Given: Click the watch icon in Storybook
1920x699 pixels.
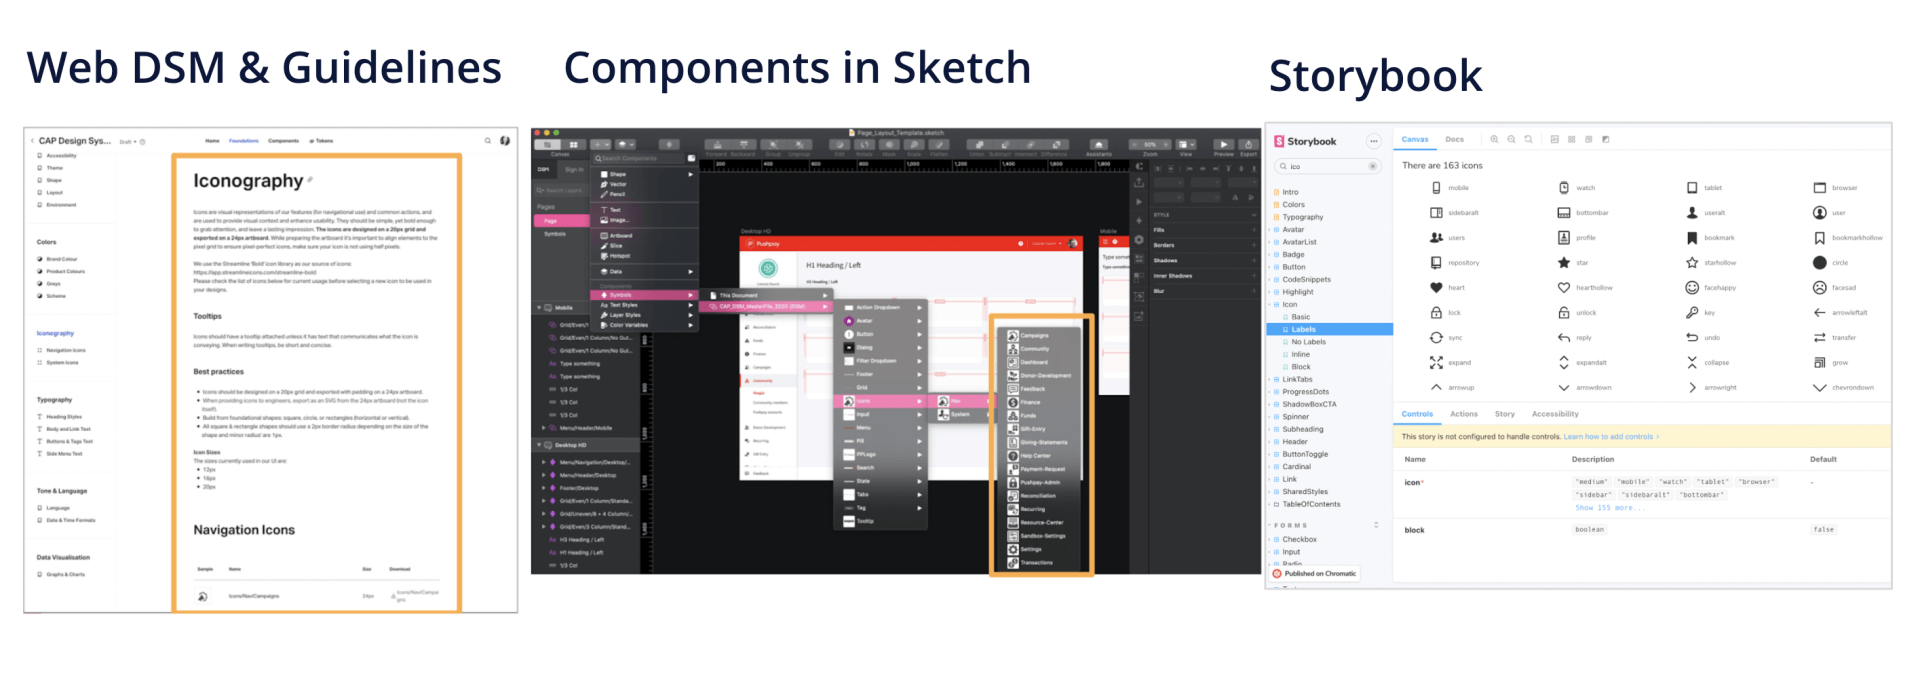Looking at the screenshot, I should coord(1564,188).
